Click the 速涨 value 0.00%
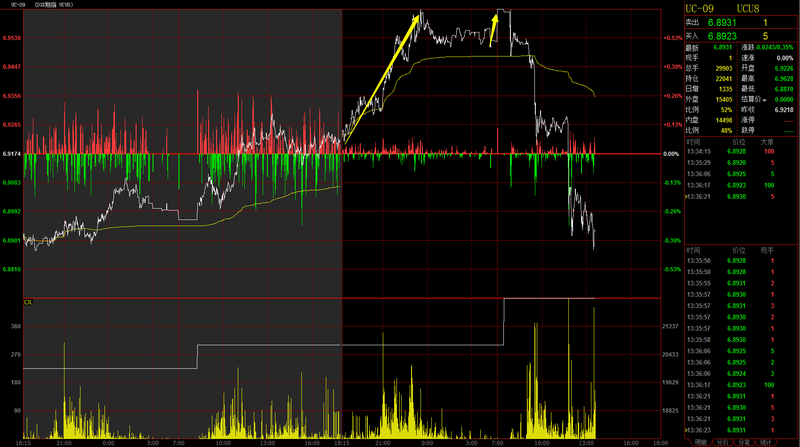This screenshot has height=447, width=800. [x=785, y=58]
